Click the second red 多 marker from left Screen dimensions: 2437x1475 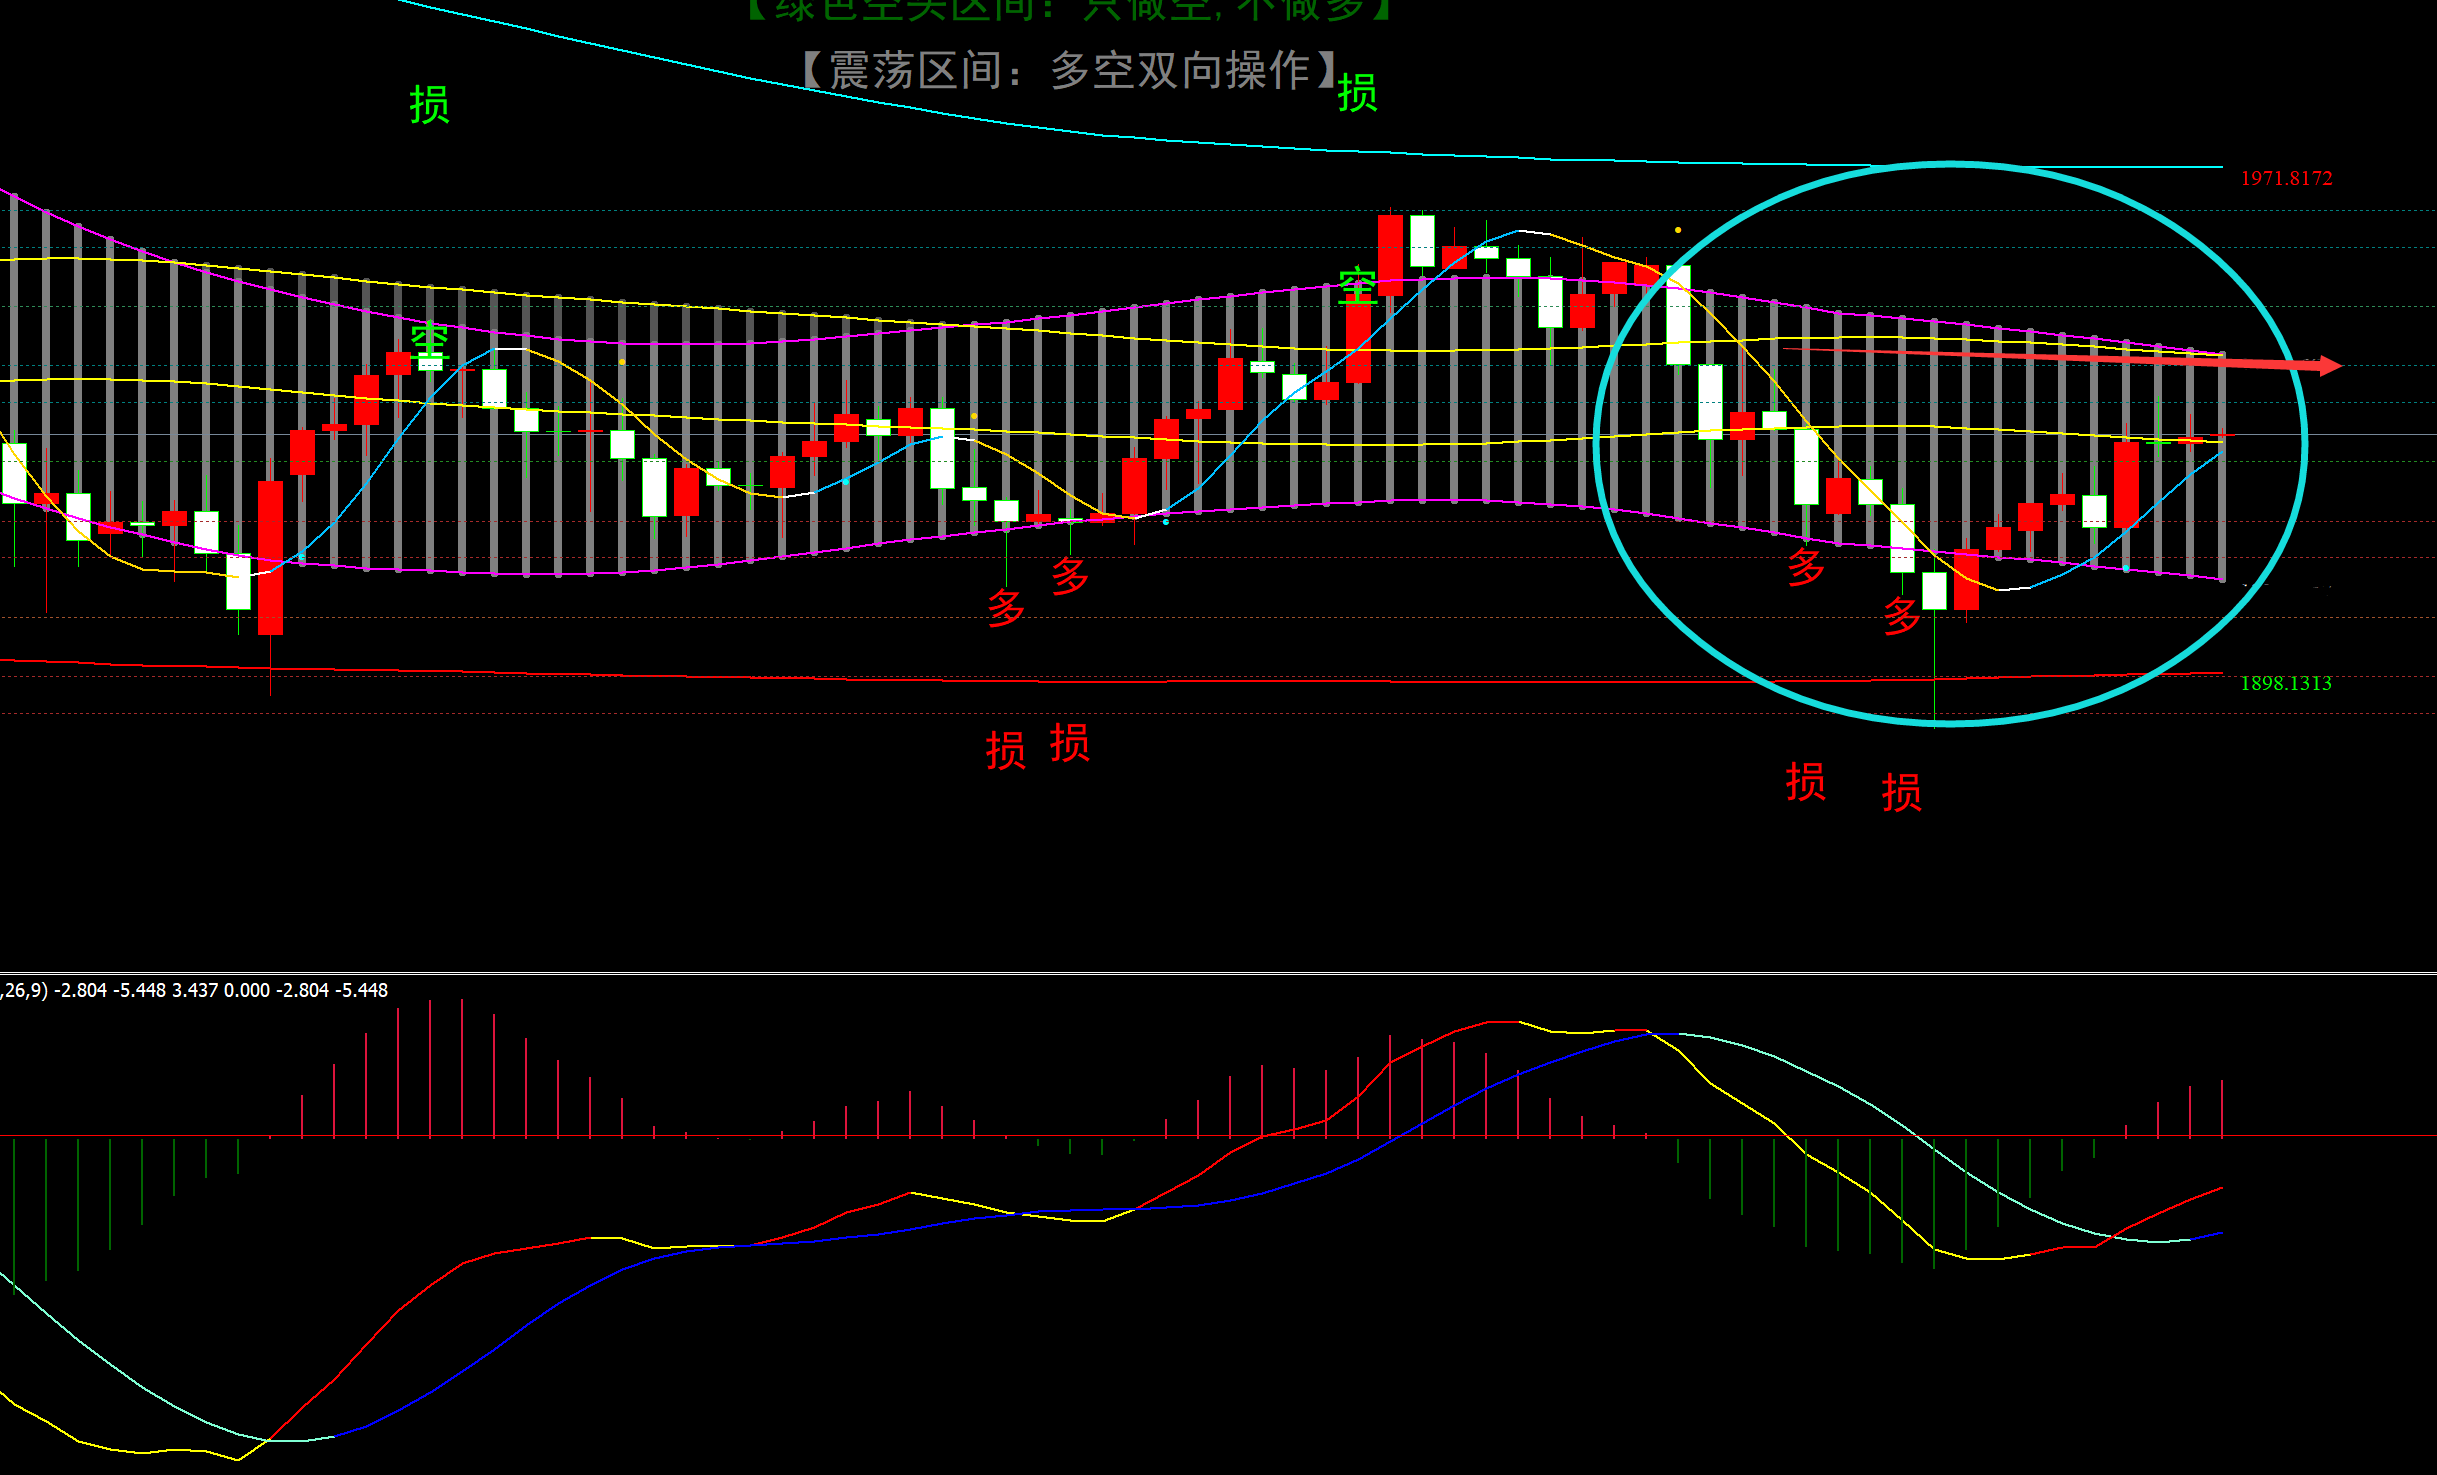pyautogui.click(x=1069, y=575)
